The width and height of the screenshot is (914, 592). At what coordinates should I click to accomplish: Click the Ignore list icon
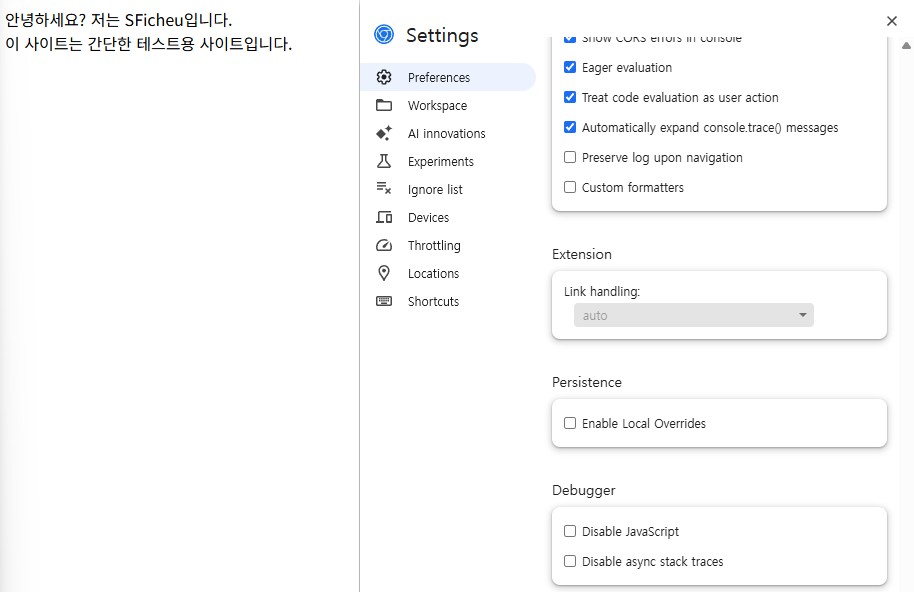384,188
